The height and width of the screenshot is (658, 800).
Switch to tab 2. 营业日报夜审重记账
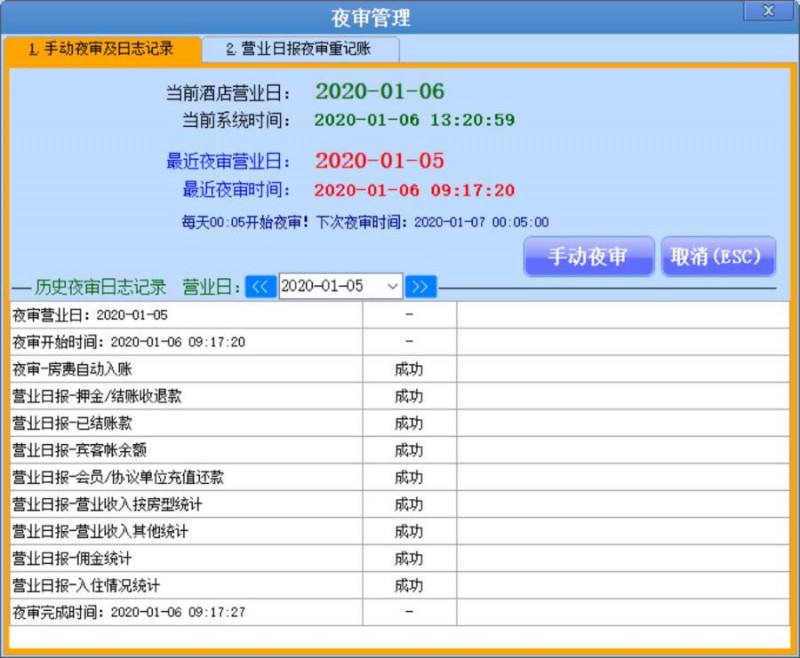tap(300, 49)
